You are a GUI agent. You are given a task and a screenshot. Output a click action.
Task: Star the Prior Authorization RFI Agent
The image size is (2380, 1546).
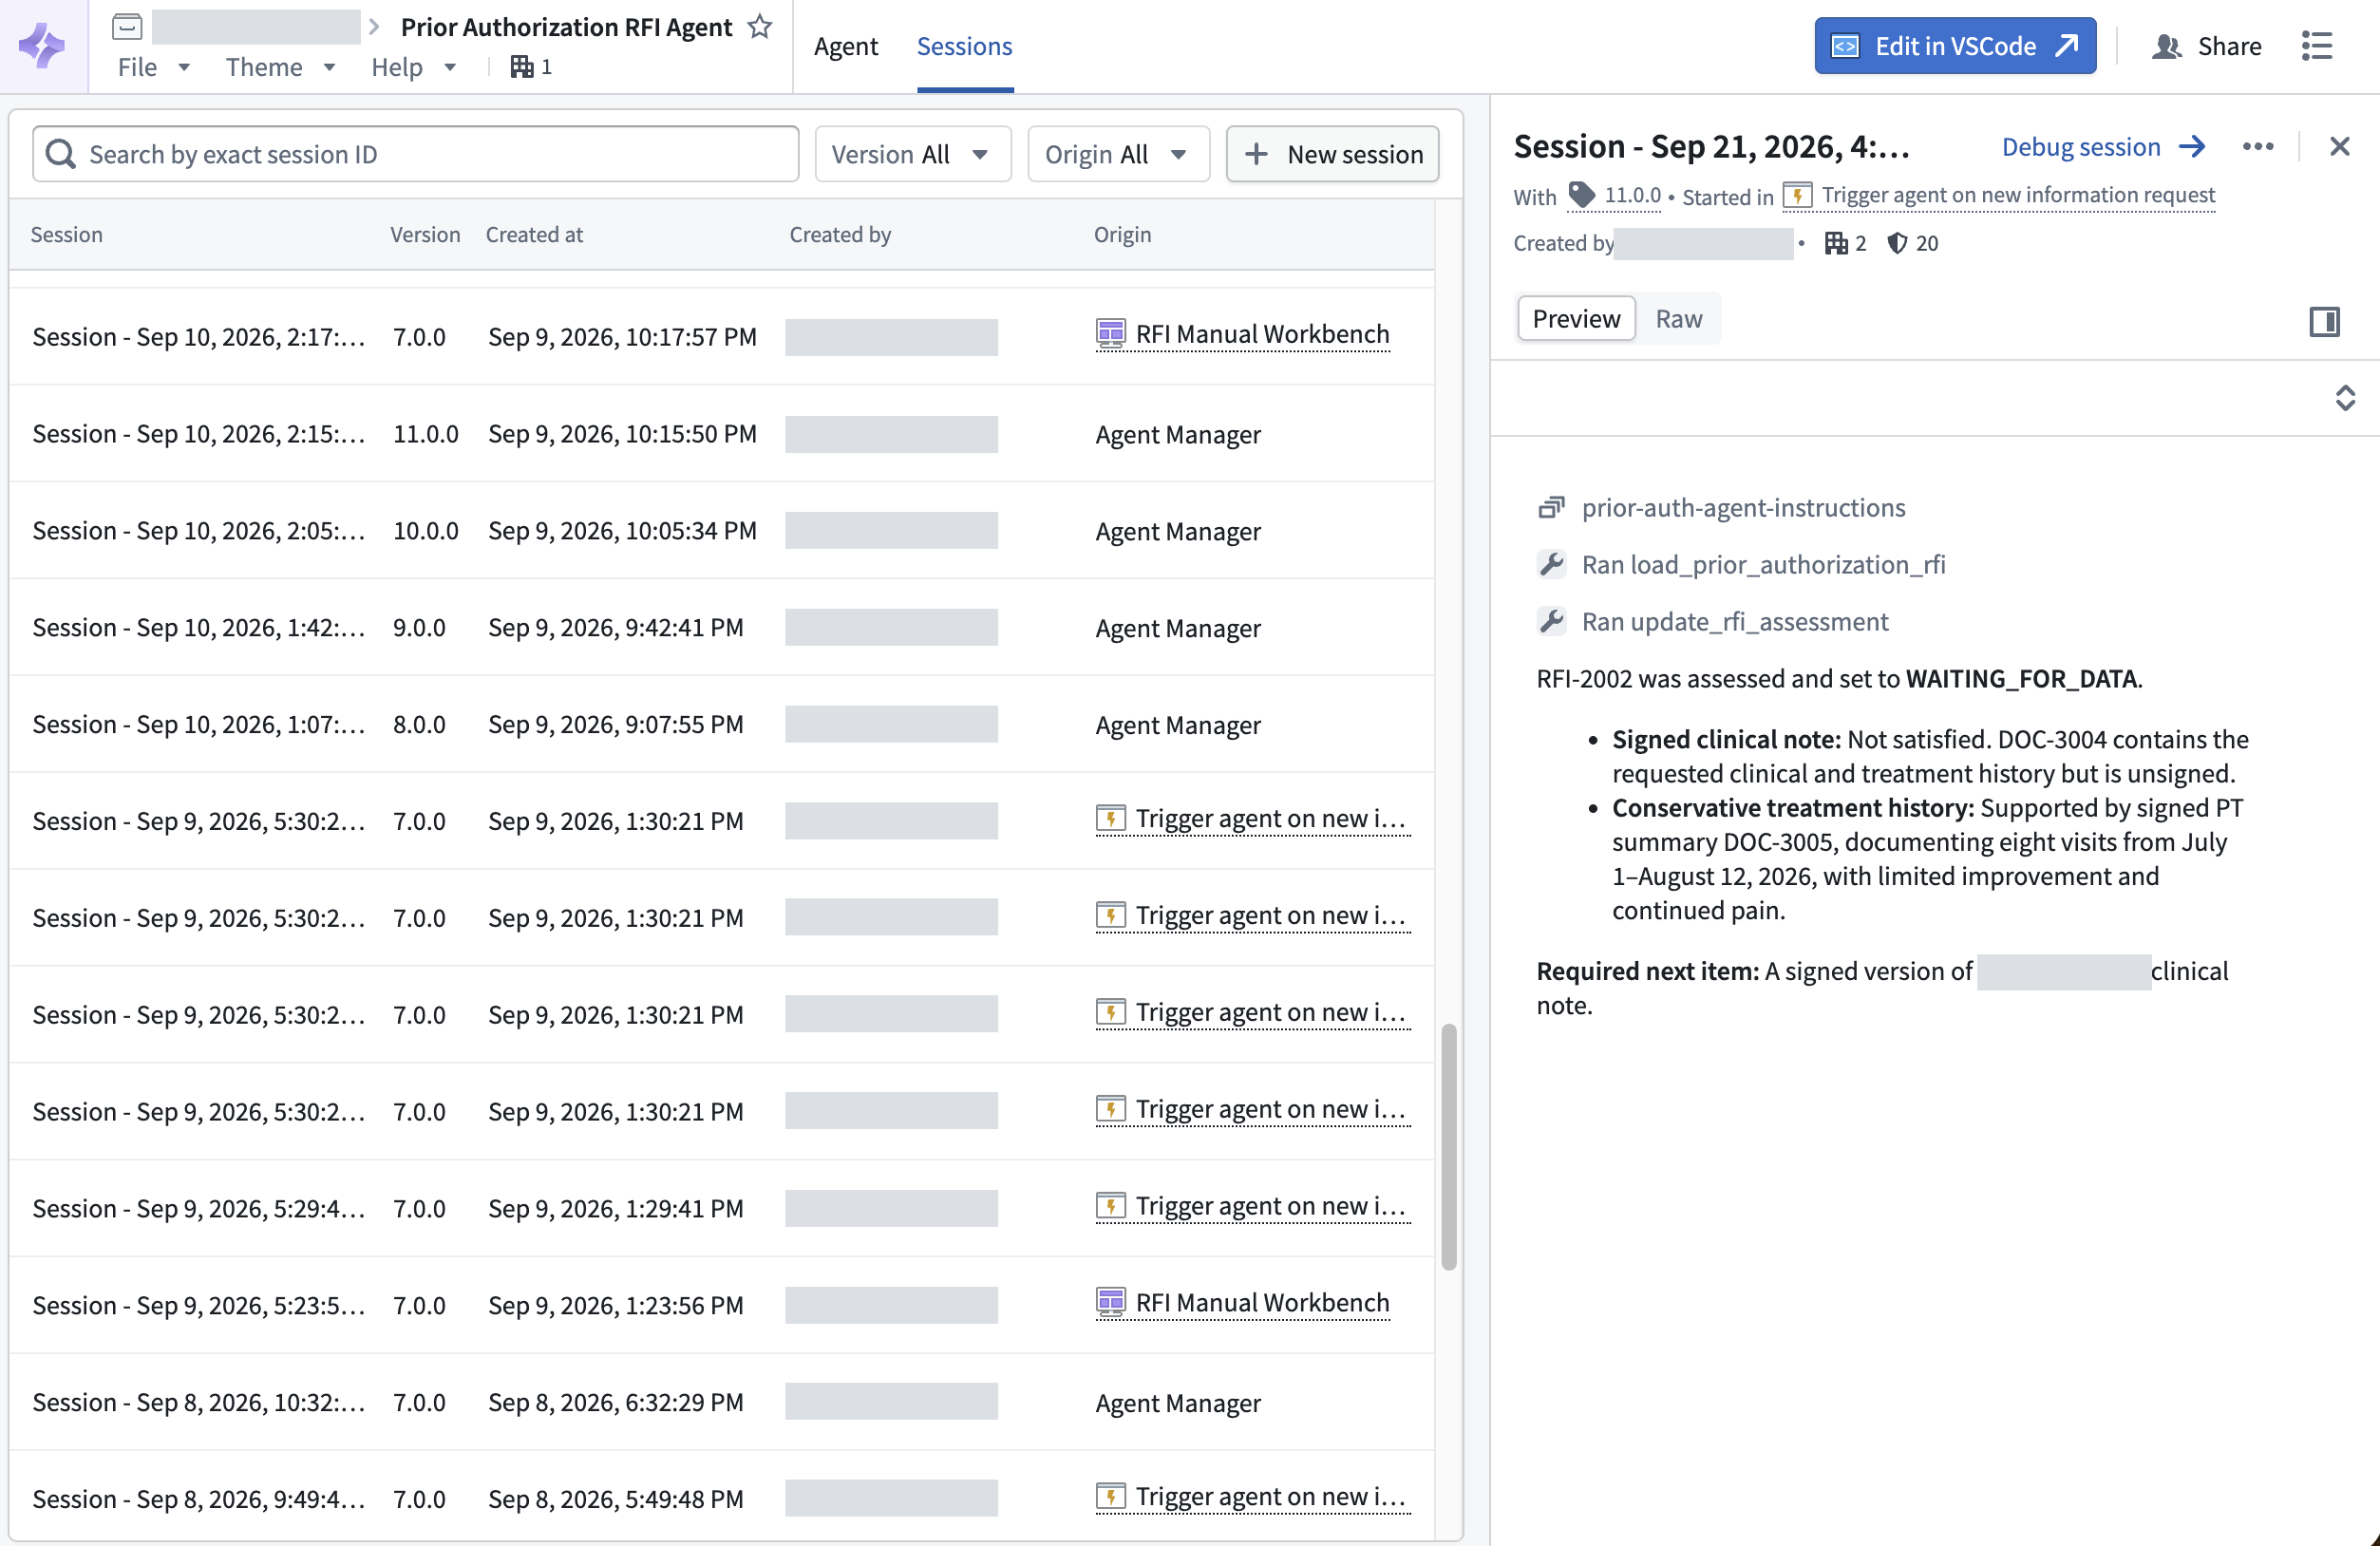click(x=760, y=27)
